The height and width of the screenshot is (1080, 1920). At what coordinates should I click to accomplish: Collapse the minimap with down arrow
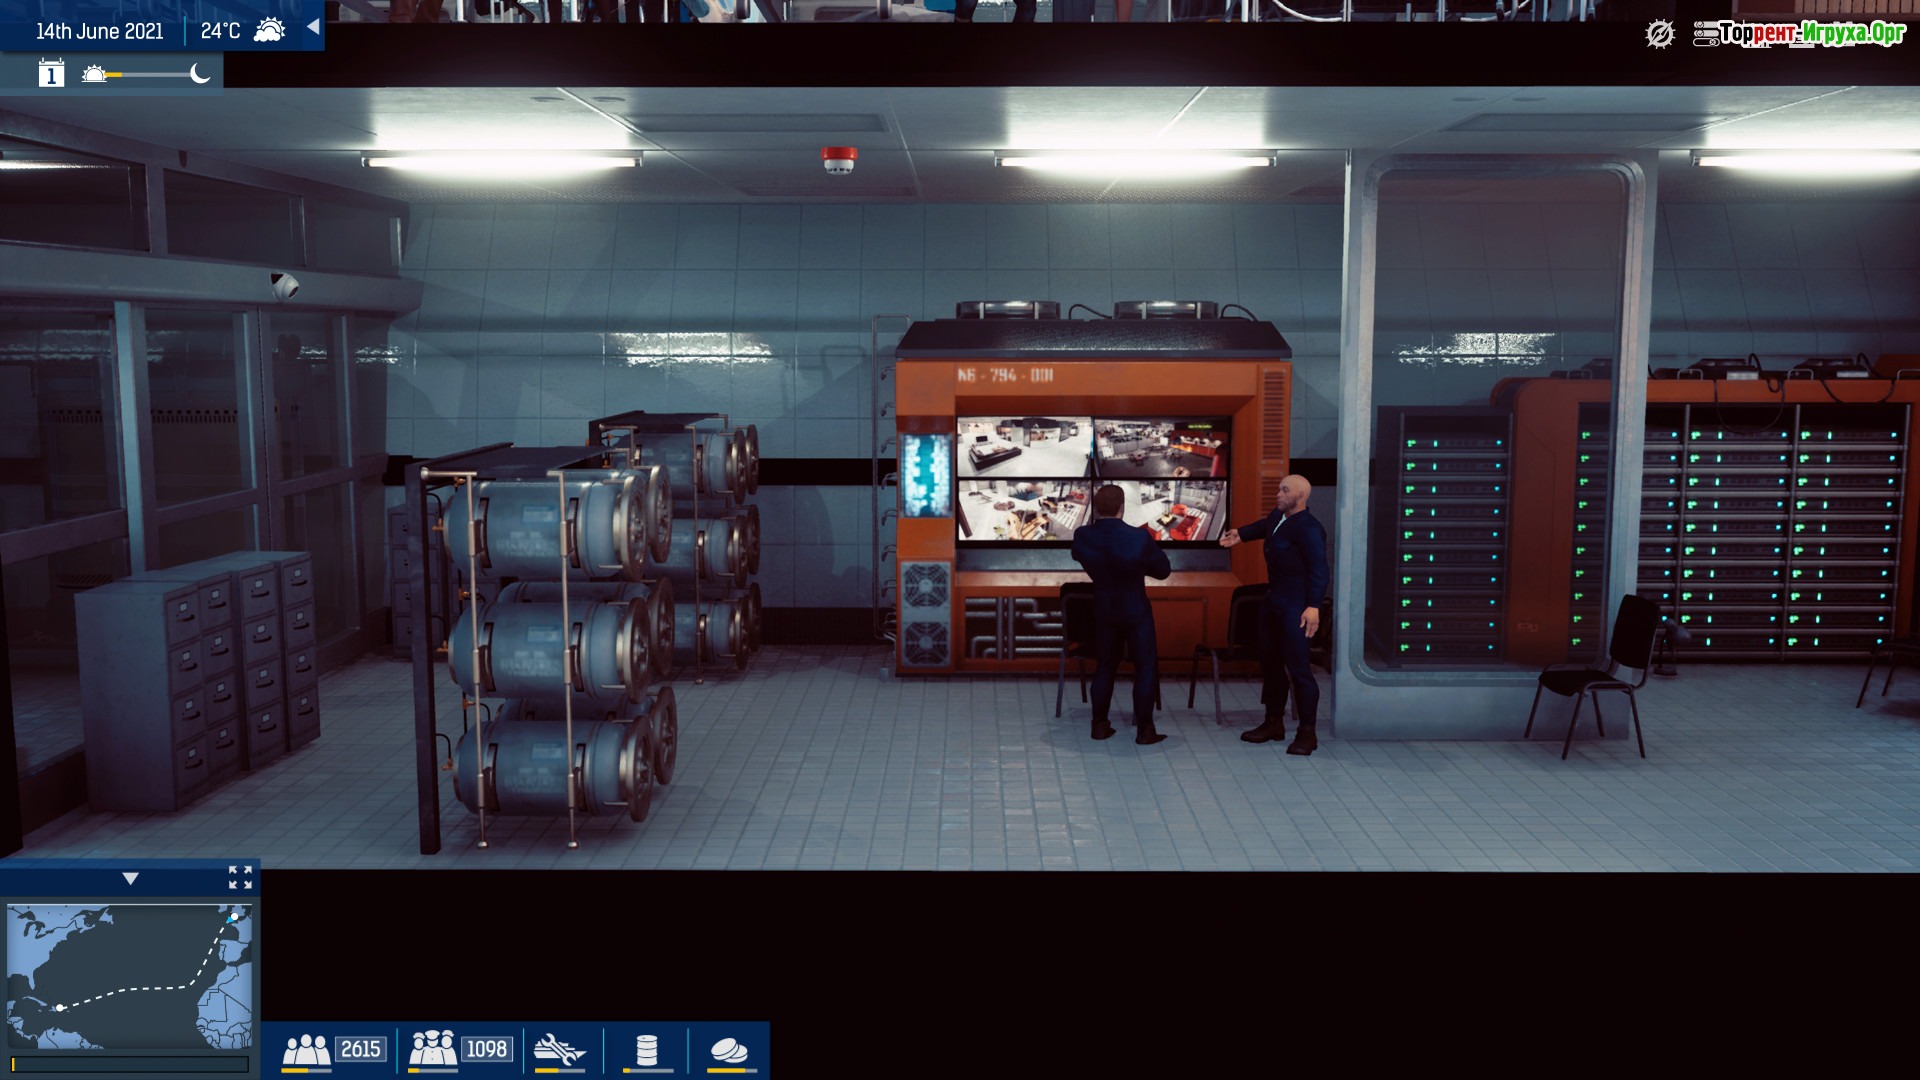(130, 878)
